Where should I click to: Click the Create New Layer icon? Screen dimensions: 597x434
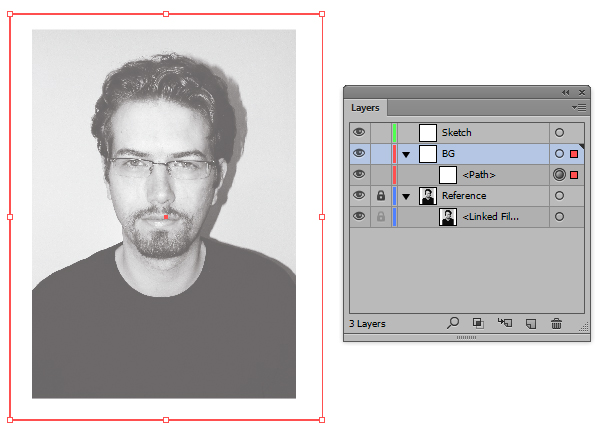click(x=531, y=324)
